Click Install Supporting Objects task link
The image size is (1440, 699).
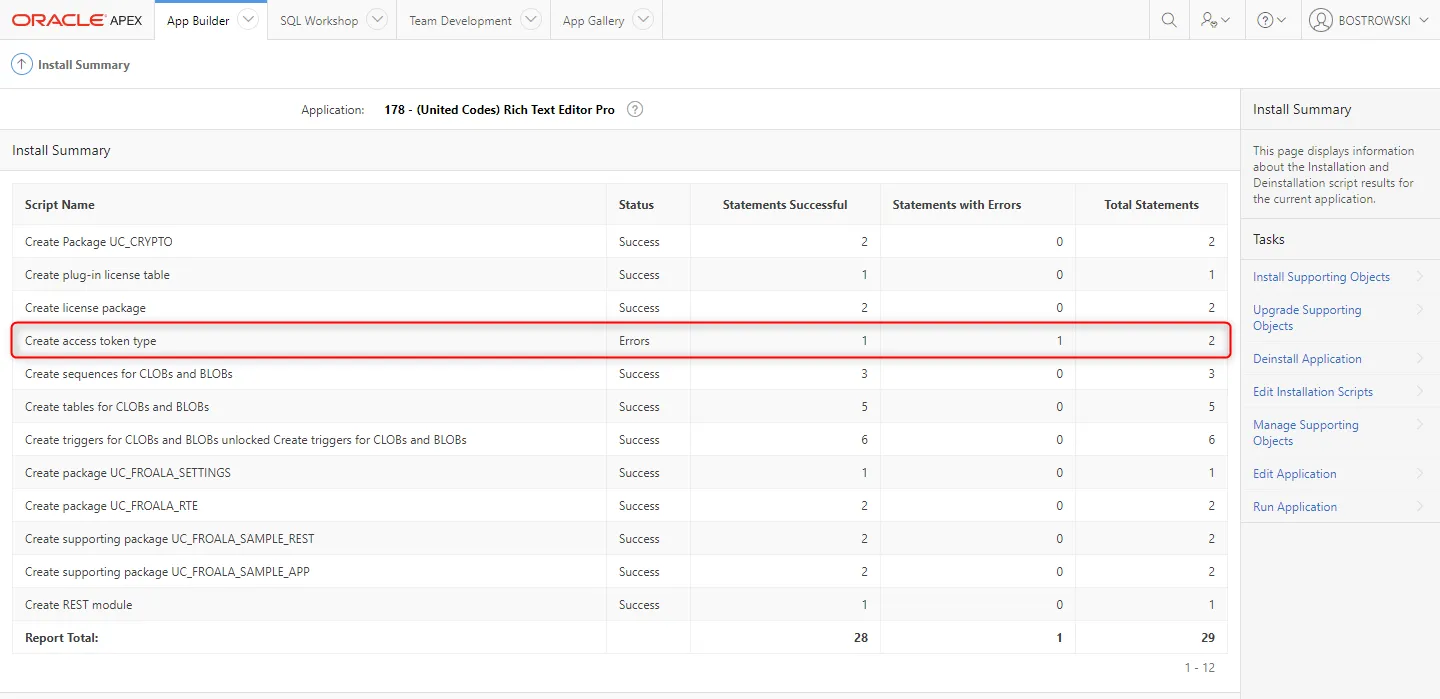pos(1321,277)
